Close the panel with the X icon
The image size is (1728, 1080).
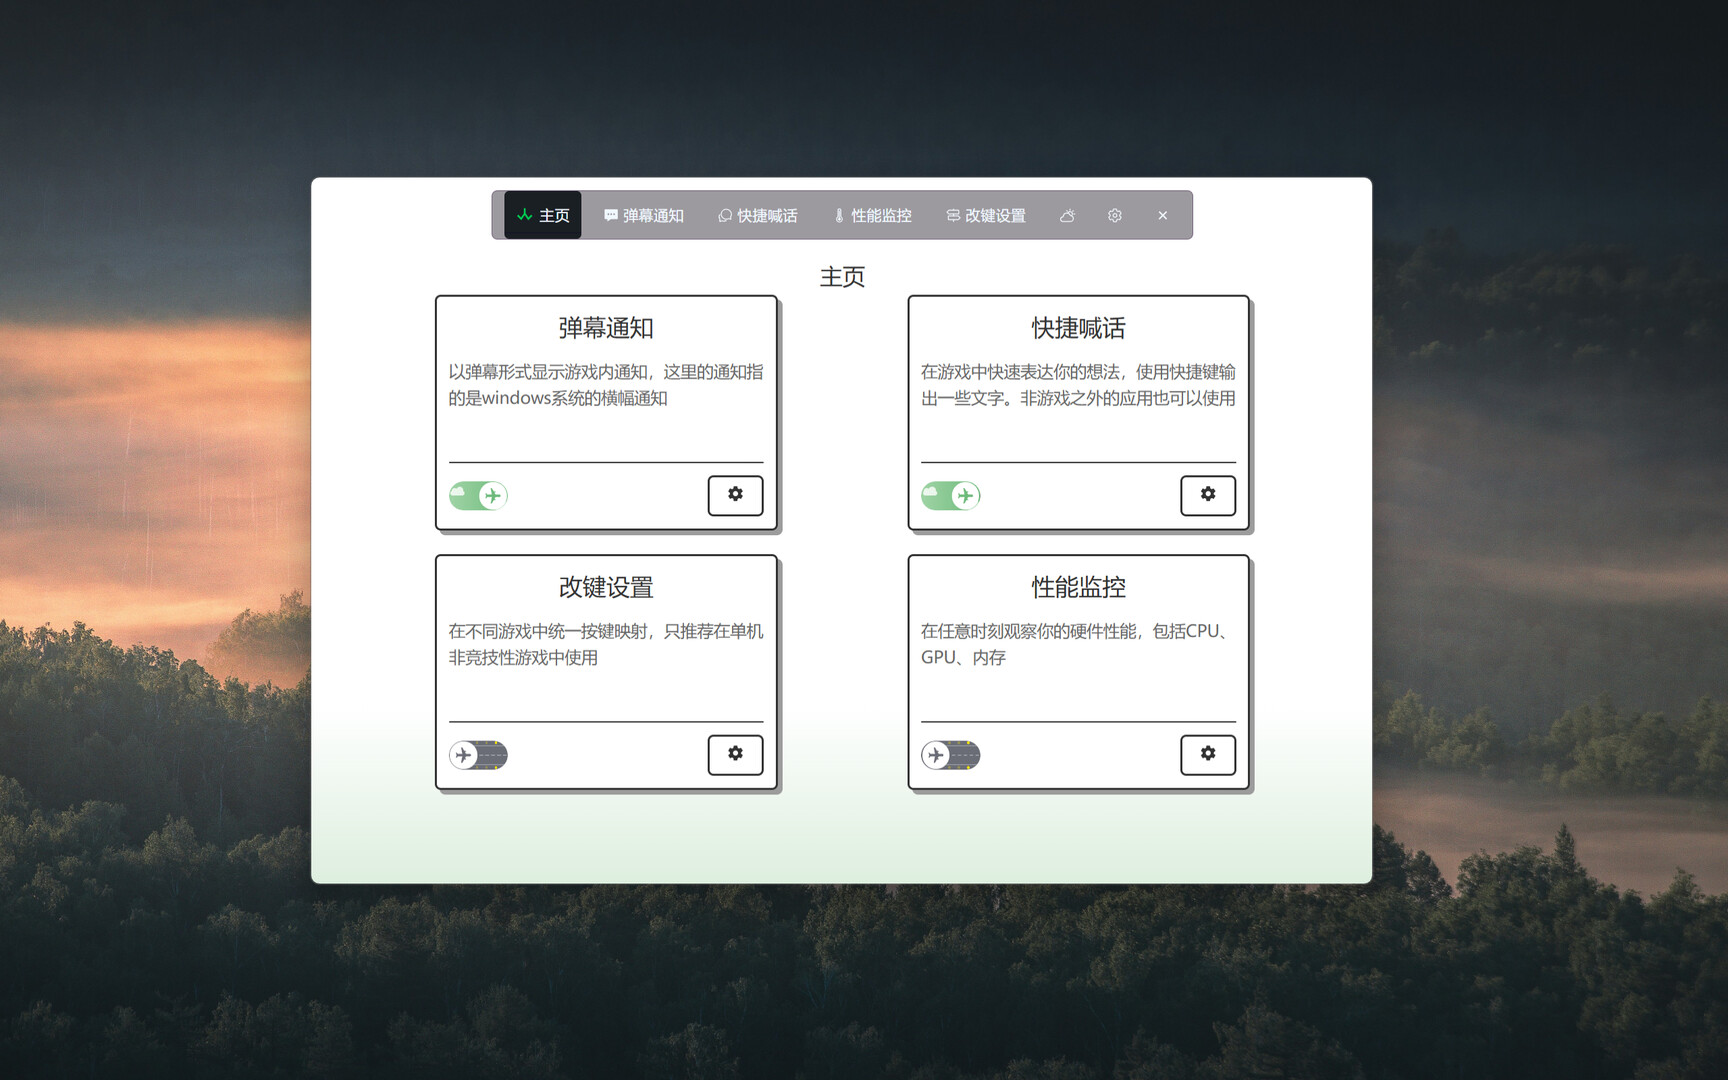pos(1162,216)
